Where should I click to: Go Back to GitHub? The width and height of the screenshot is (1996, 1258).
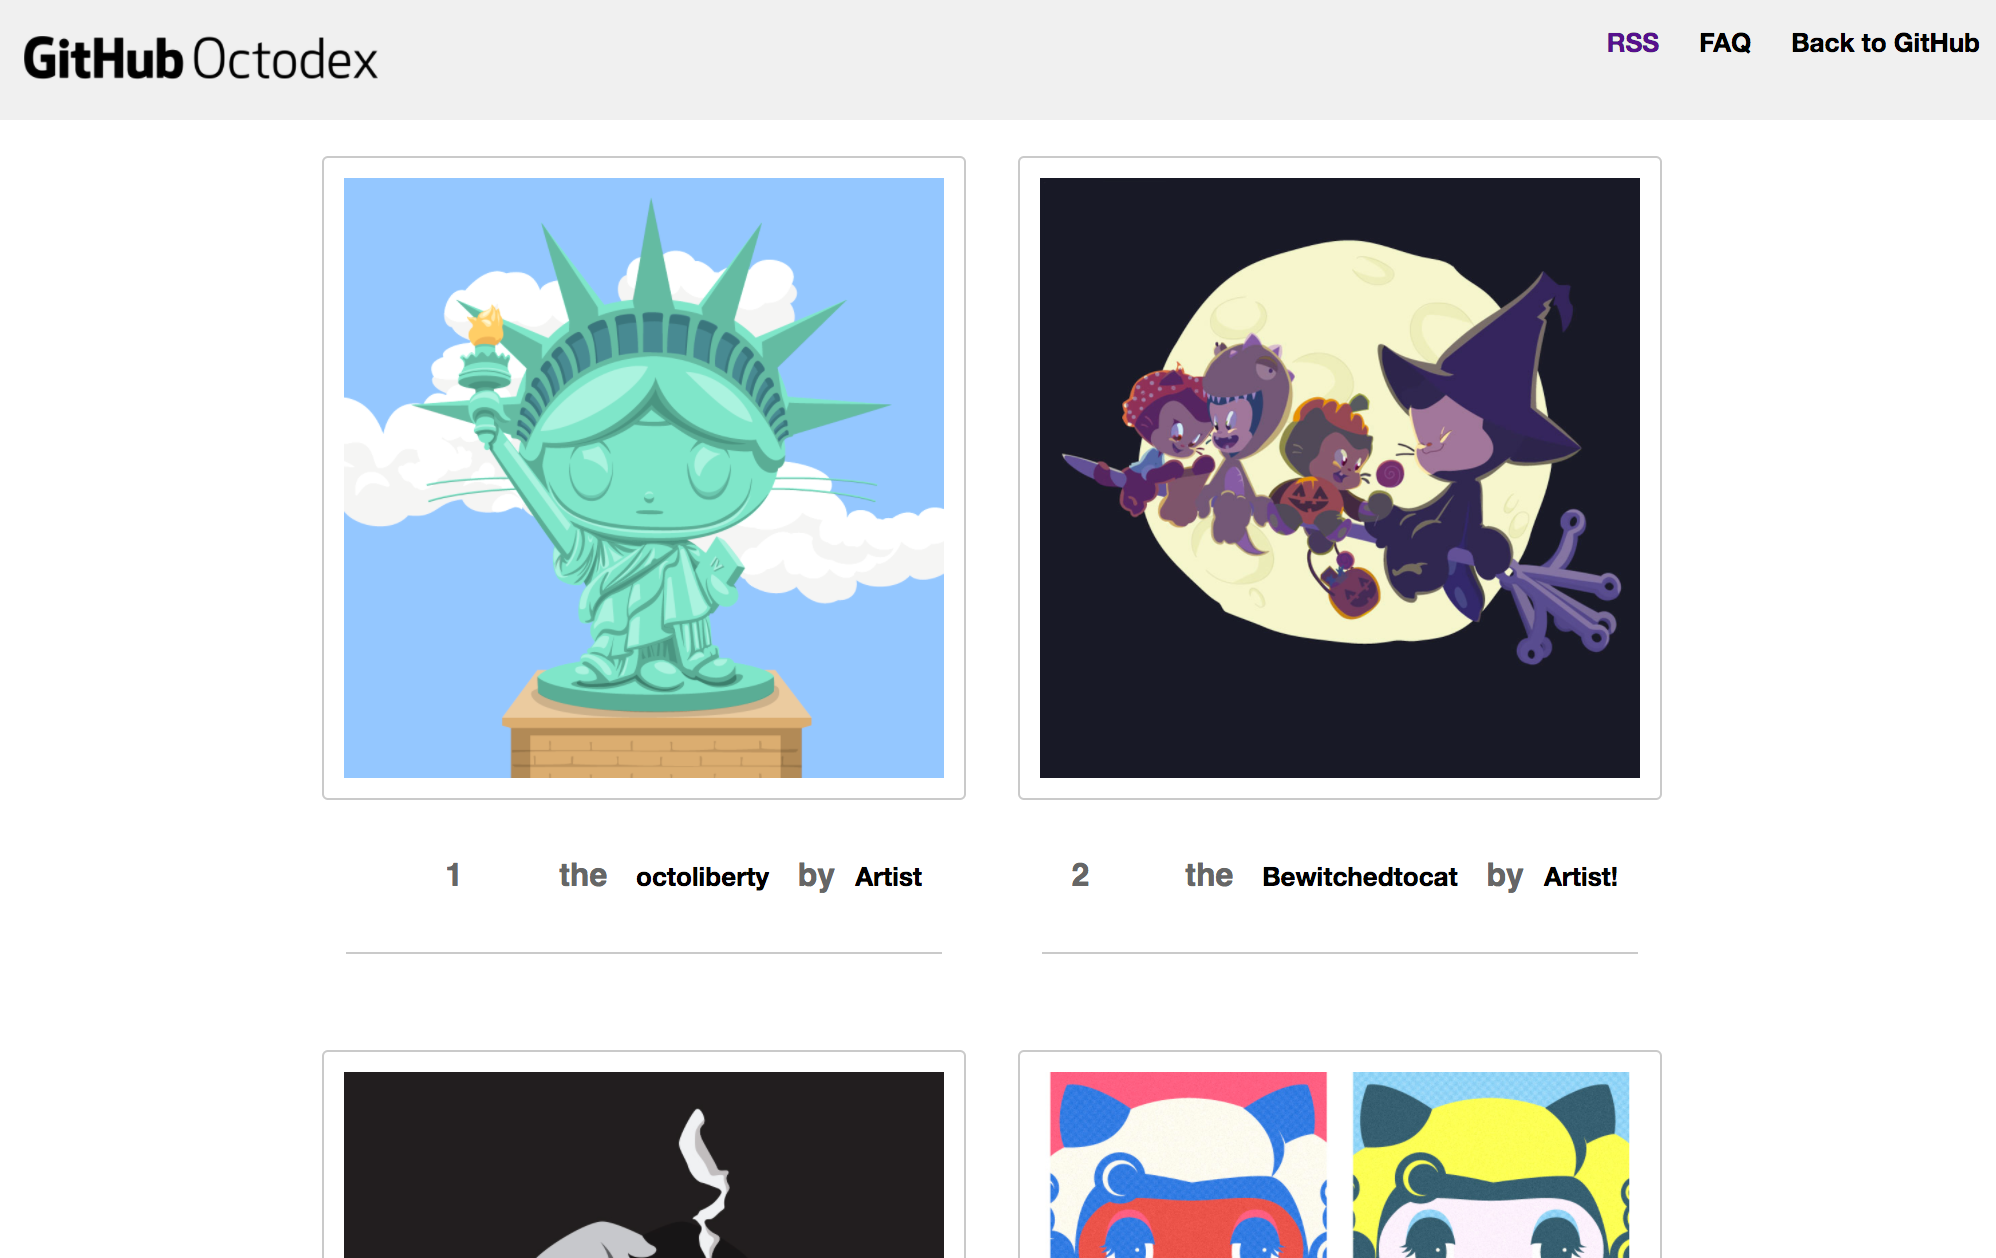click(x=1885, y=43)
